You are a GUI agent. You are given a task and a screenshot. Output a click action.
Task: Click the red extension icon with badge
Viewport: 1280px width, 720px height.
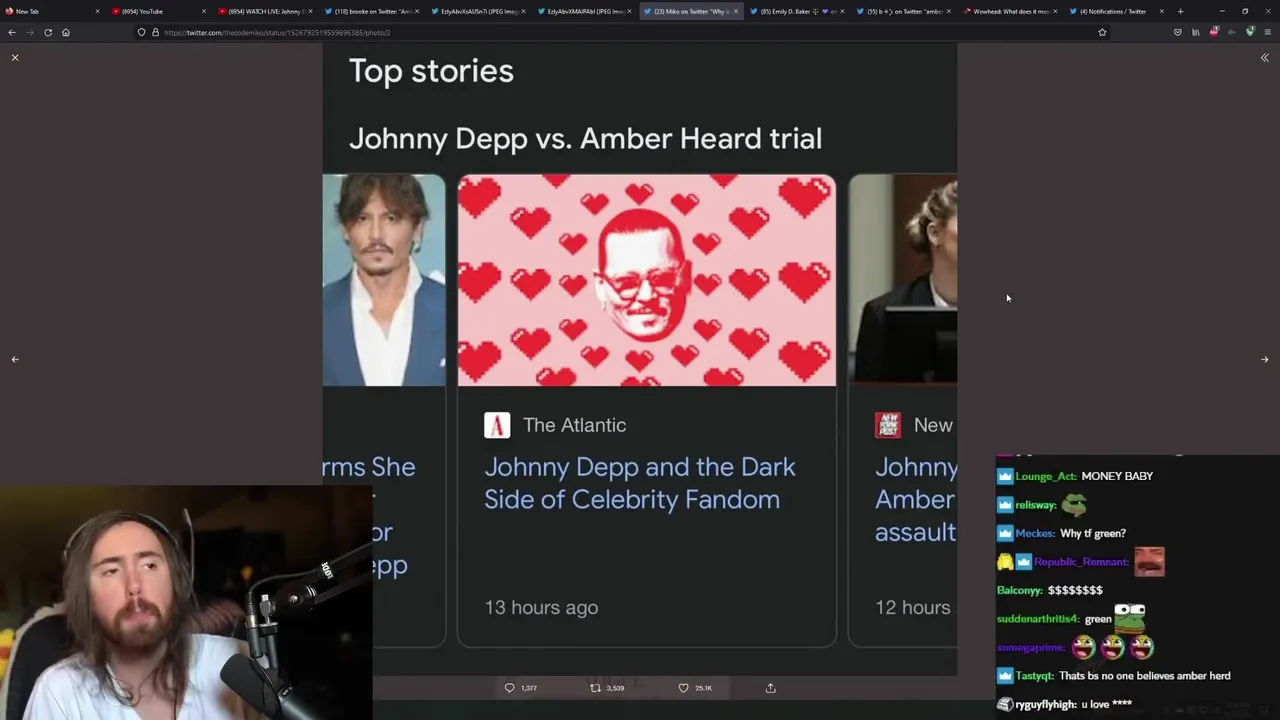point(1214,32)
